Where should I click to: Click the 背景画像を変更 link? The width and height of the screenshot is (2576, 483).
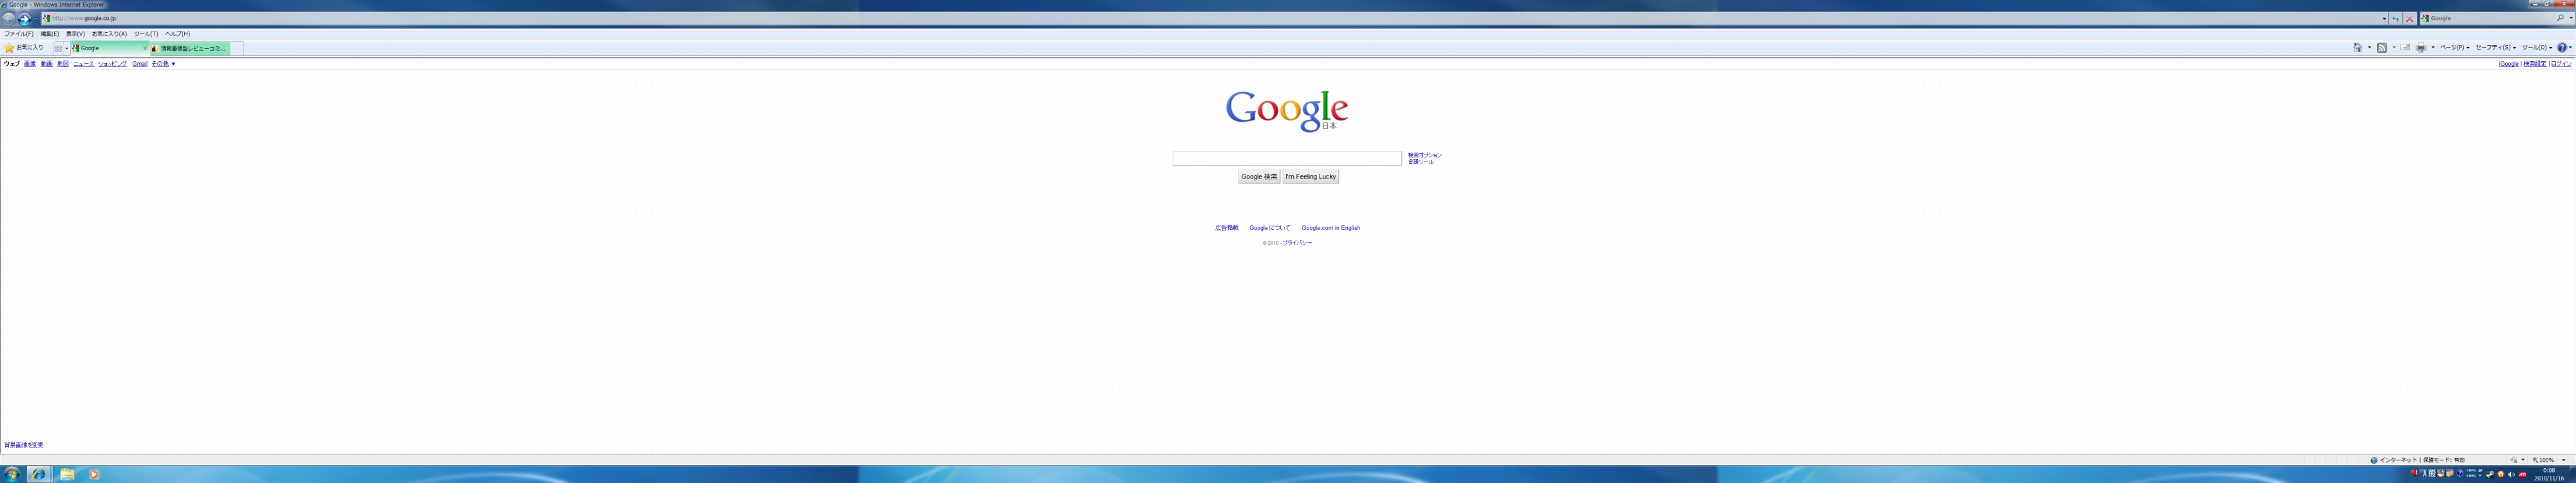pyautogui.click(x=24, y=445)
